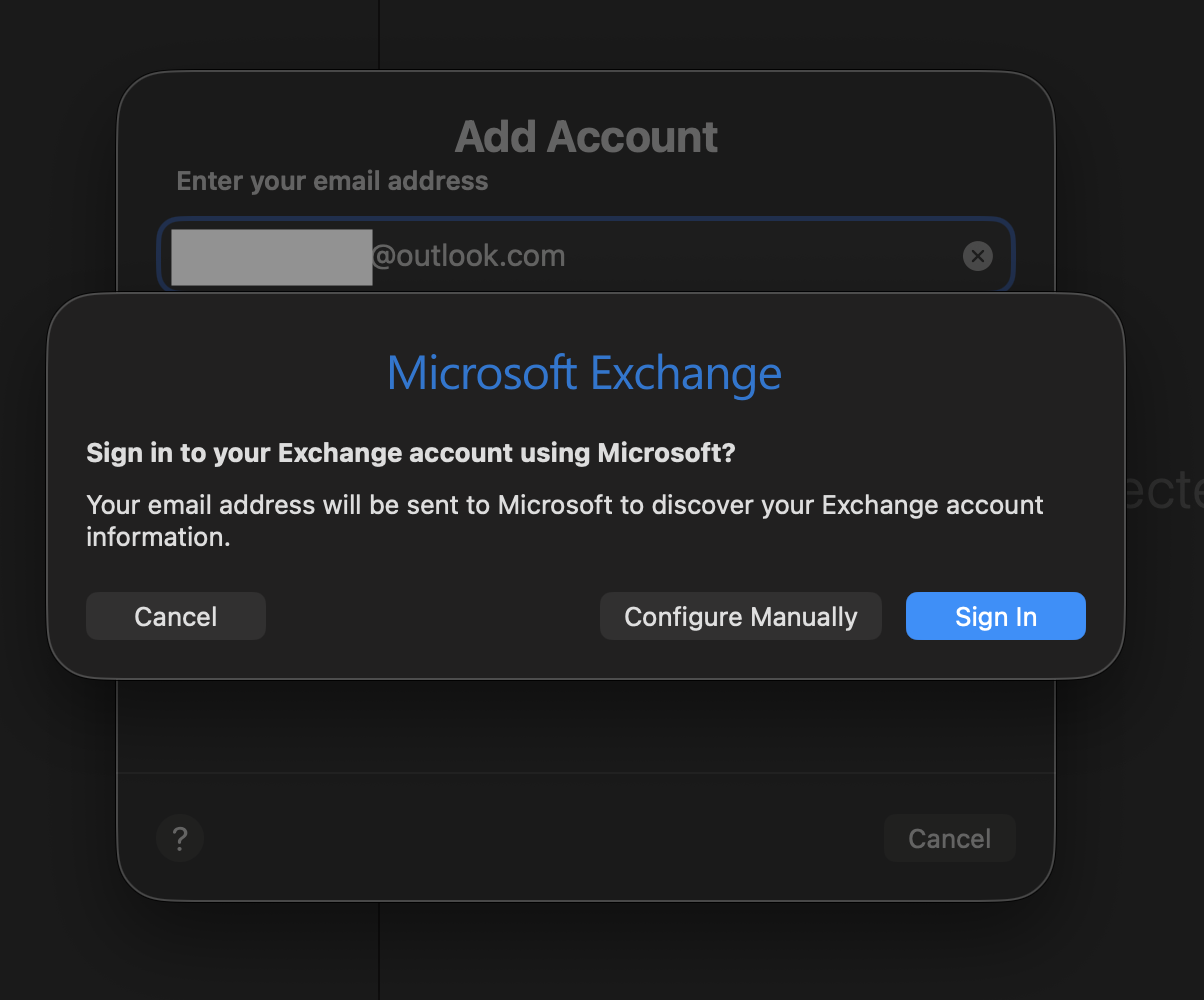Image resolution: width=1204 pixels, height=1000 pixels.
Task: Click the empty area between help and Cancel
Action: [540, 838]
